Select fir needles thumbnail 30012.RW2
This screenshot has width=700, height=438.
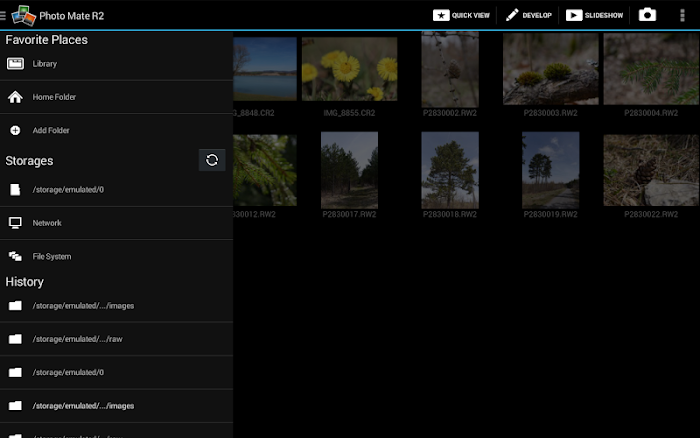[x=265, y=170]
